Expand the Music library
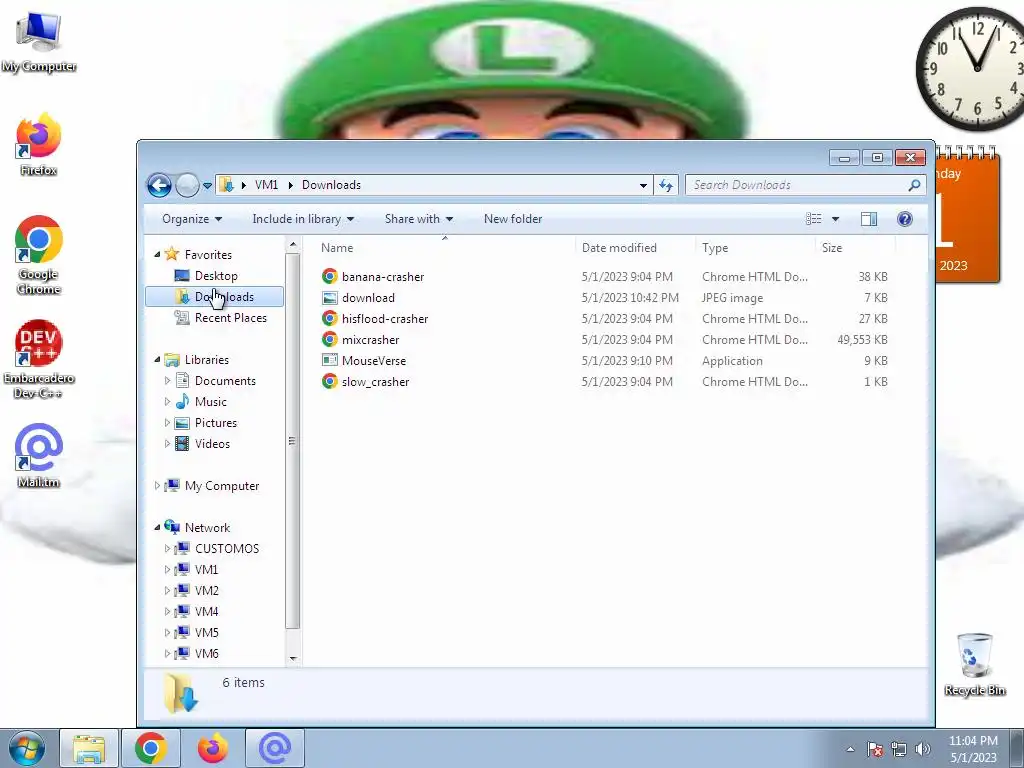Image resolution: width=1024 pixels, height=768 pixels. click(167, 402)
